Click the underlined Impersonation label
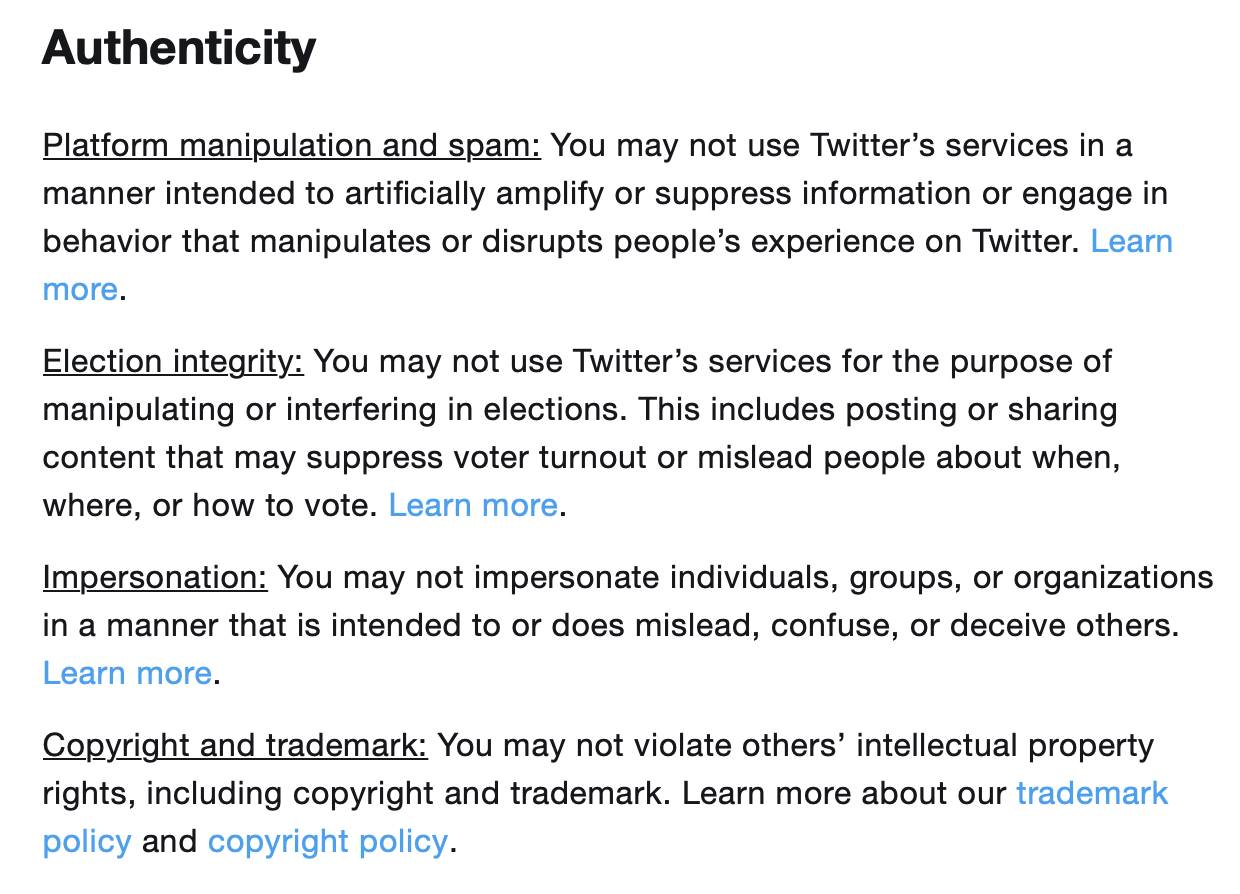1240x894 pixels. point(155,578)
